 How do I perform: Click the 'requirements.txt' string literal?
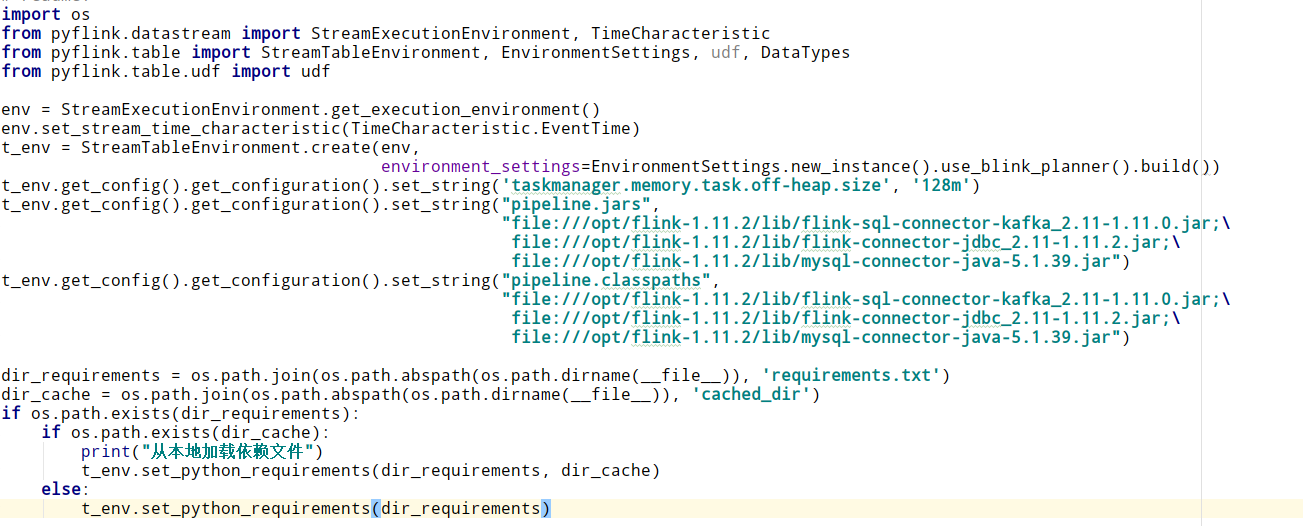click(x=850, y=375)
